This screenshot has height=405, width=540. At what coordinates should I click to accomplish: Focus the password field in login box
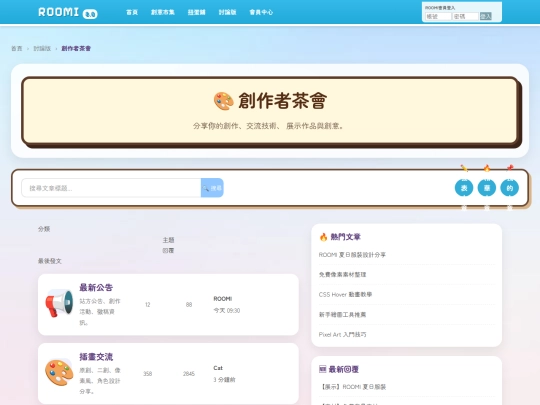tap(465, 16)
